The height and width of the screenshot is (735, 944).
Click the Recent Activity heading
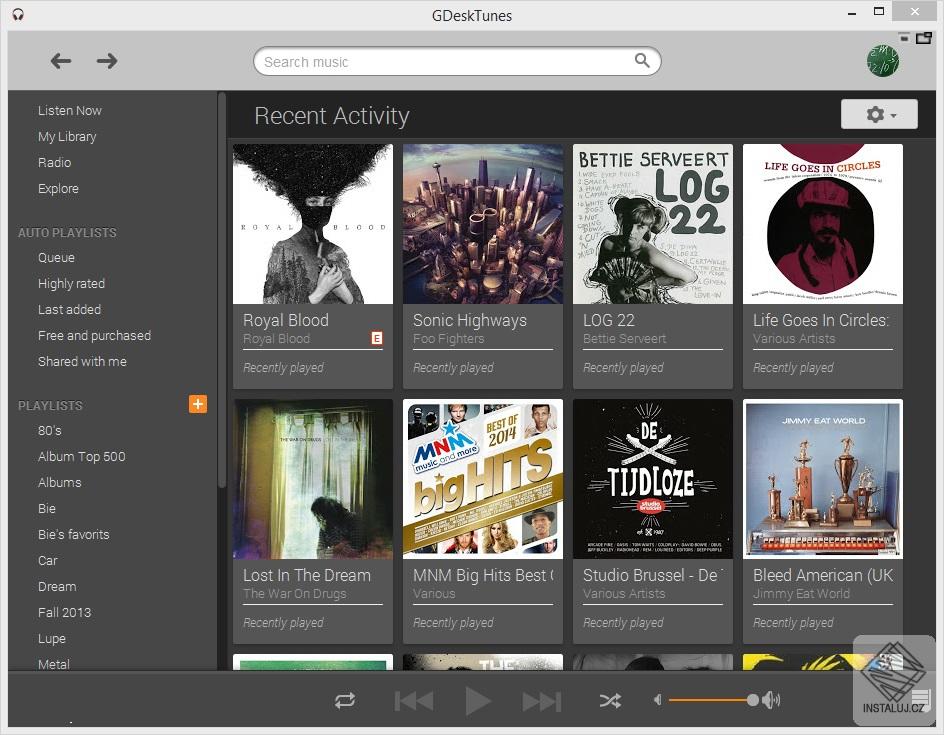[x=332, y=116]
